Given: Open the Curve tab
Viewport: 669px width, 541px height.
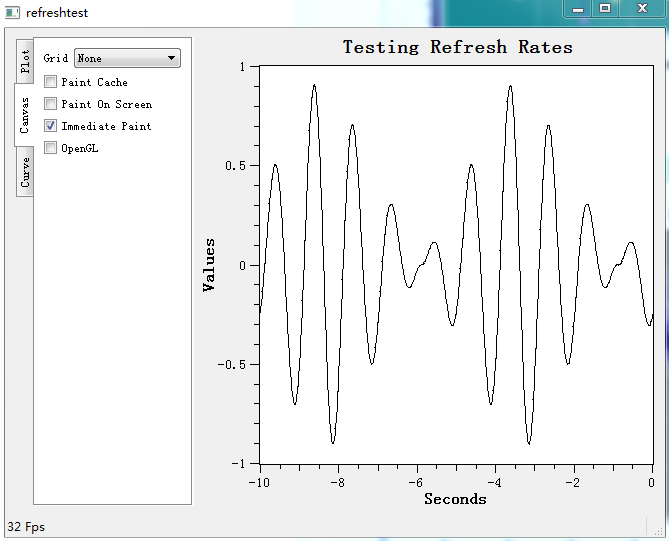Looking at the screenshot, I should click(24, 172).
